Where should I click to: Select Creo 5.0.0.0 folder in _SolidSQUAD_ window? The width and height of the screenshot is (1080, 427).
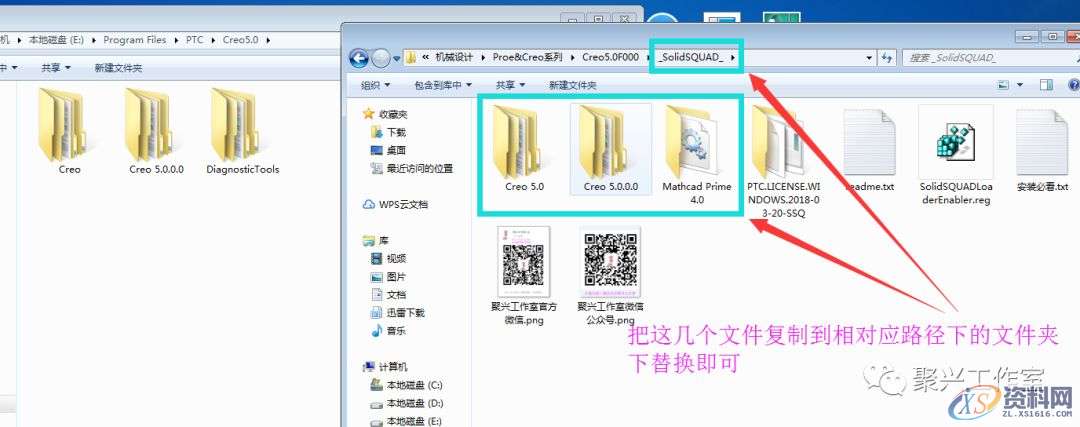click(x=610, y=149)
